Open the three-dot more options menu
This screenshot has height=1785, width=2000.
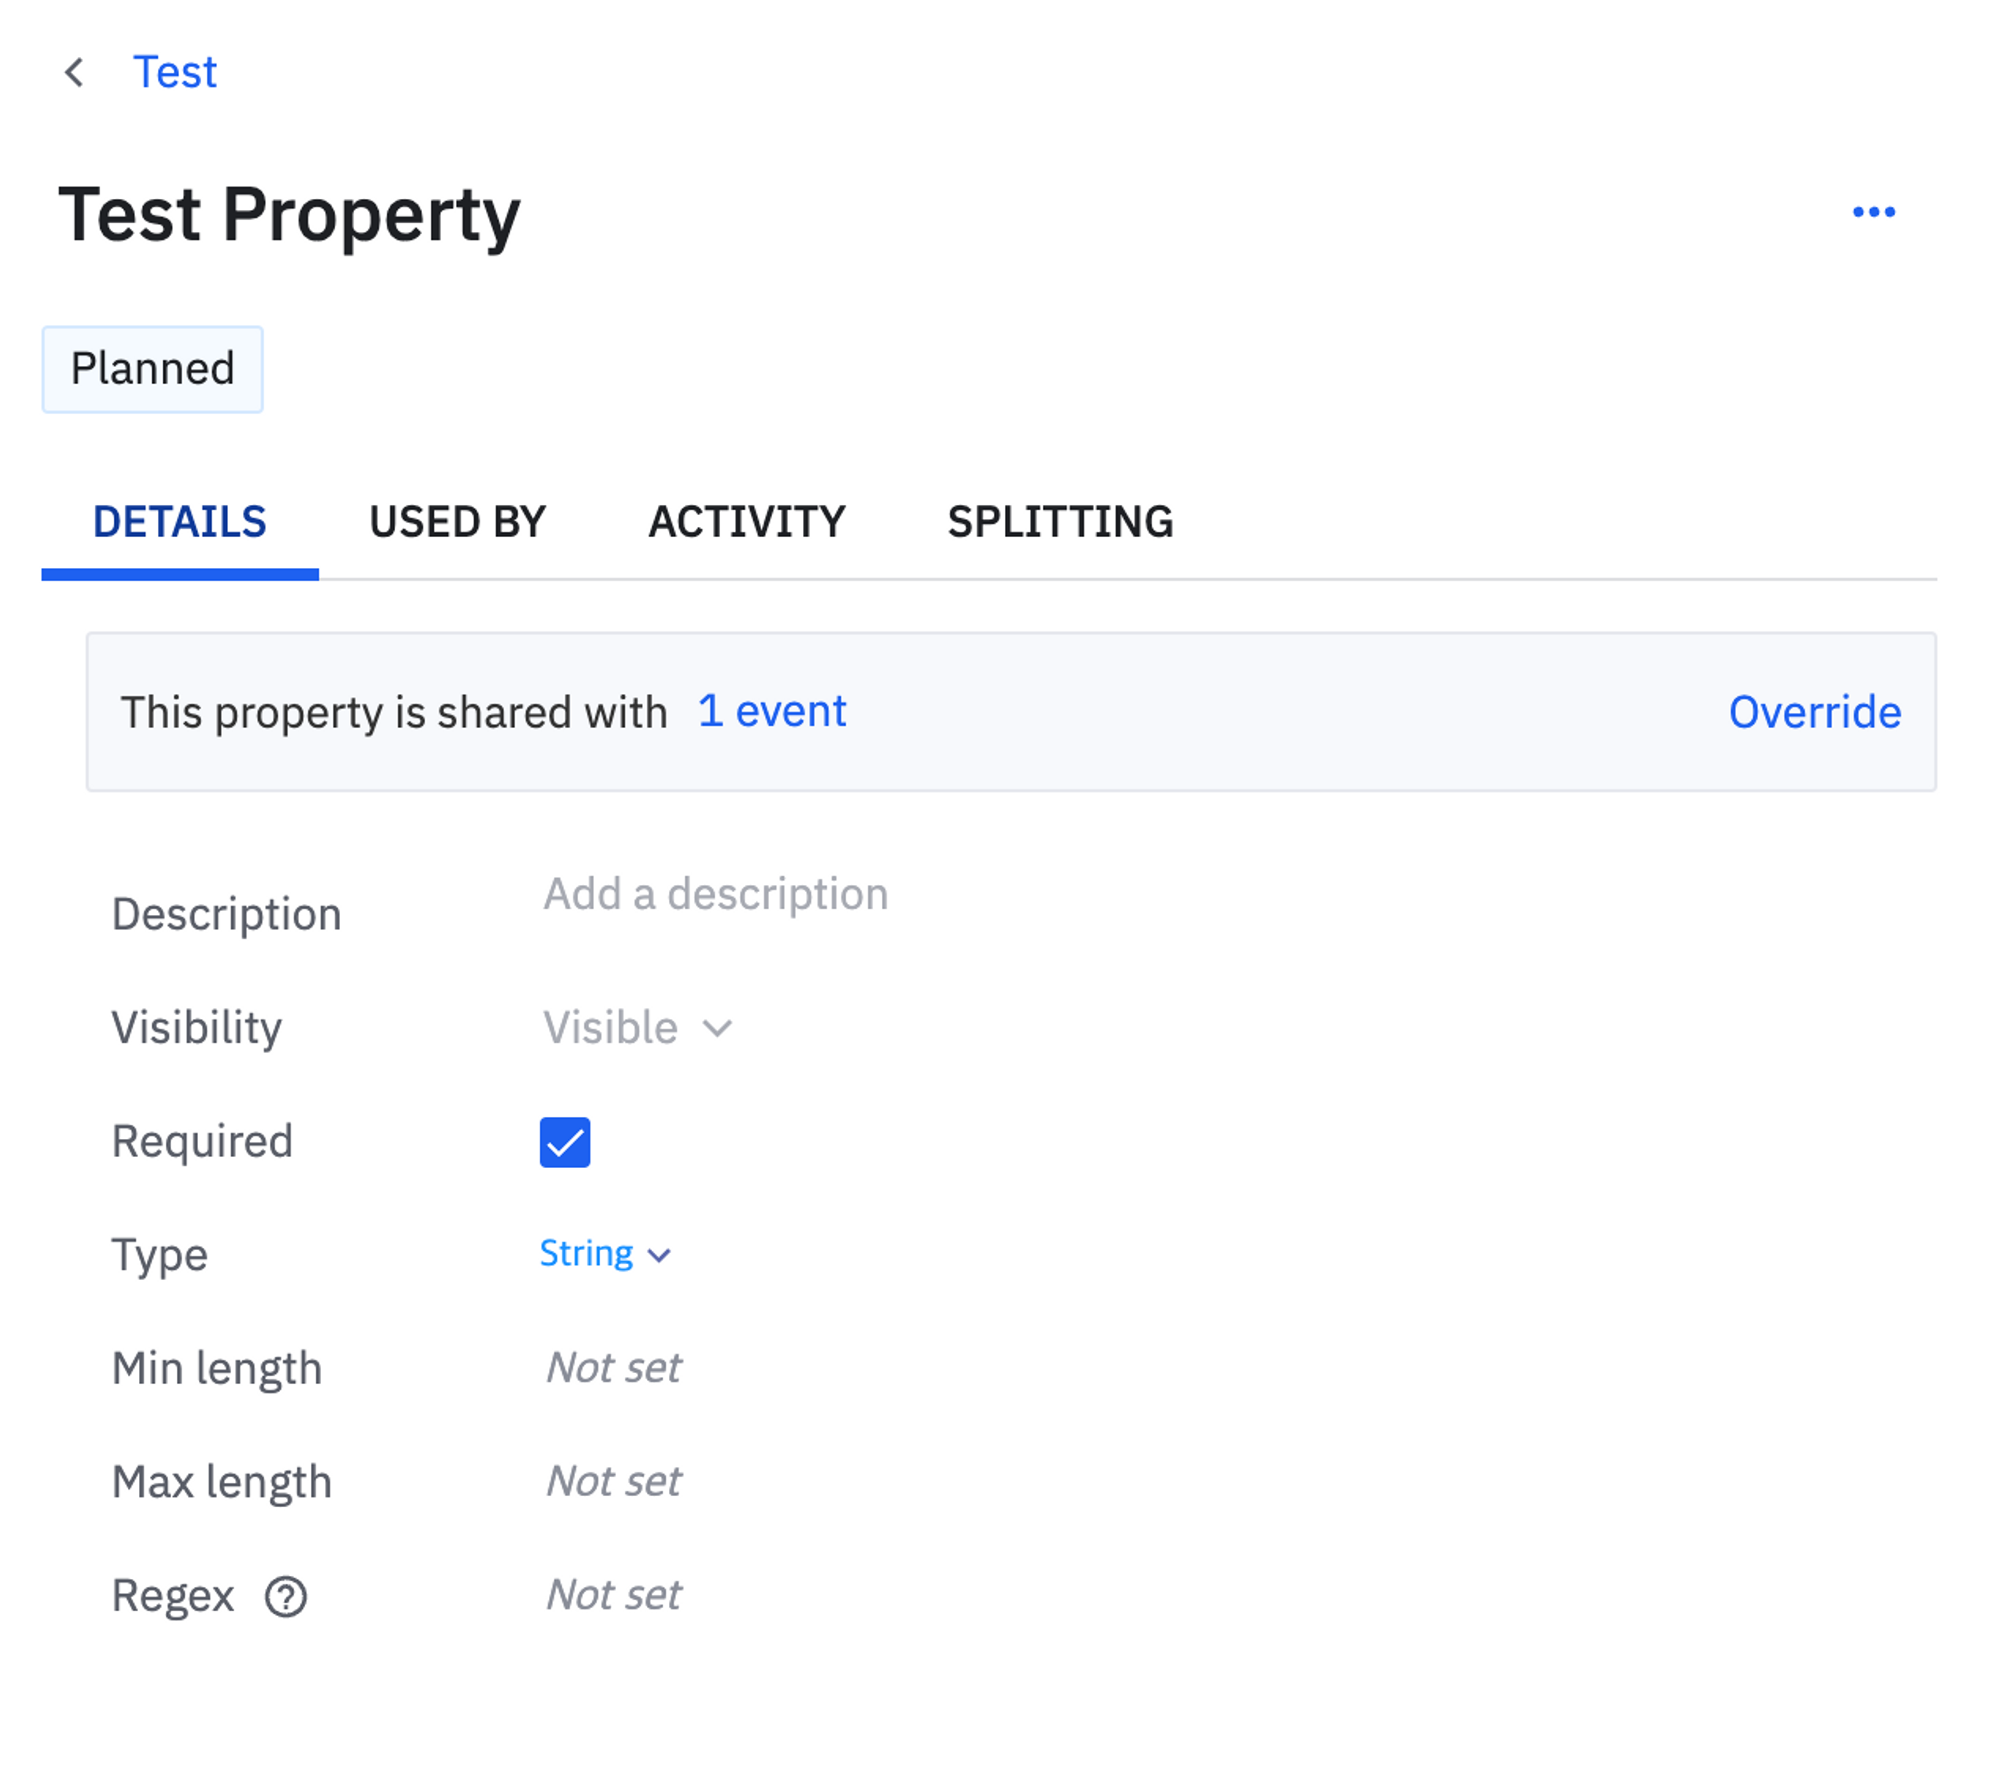coord(1872,212)
